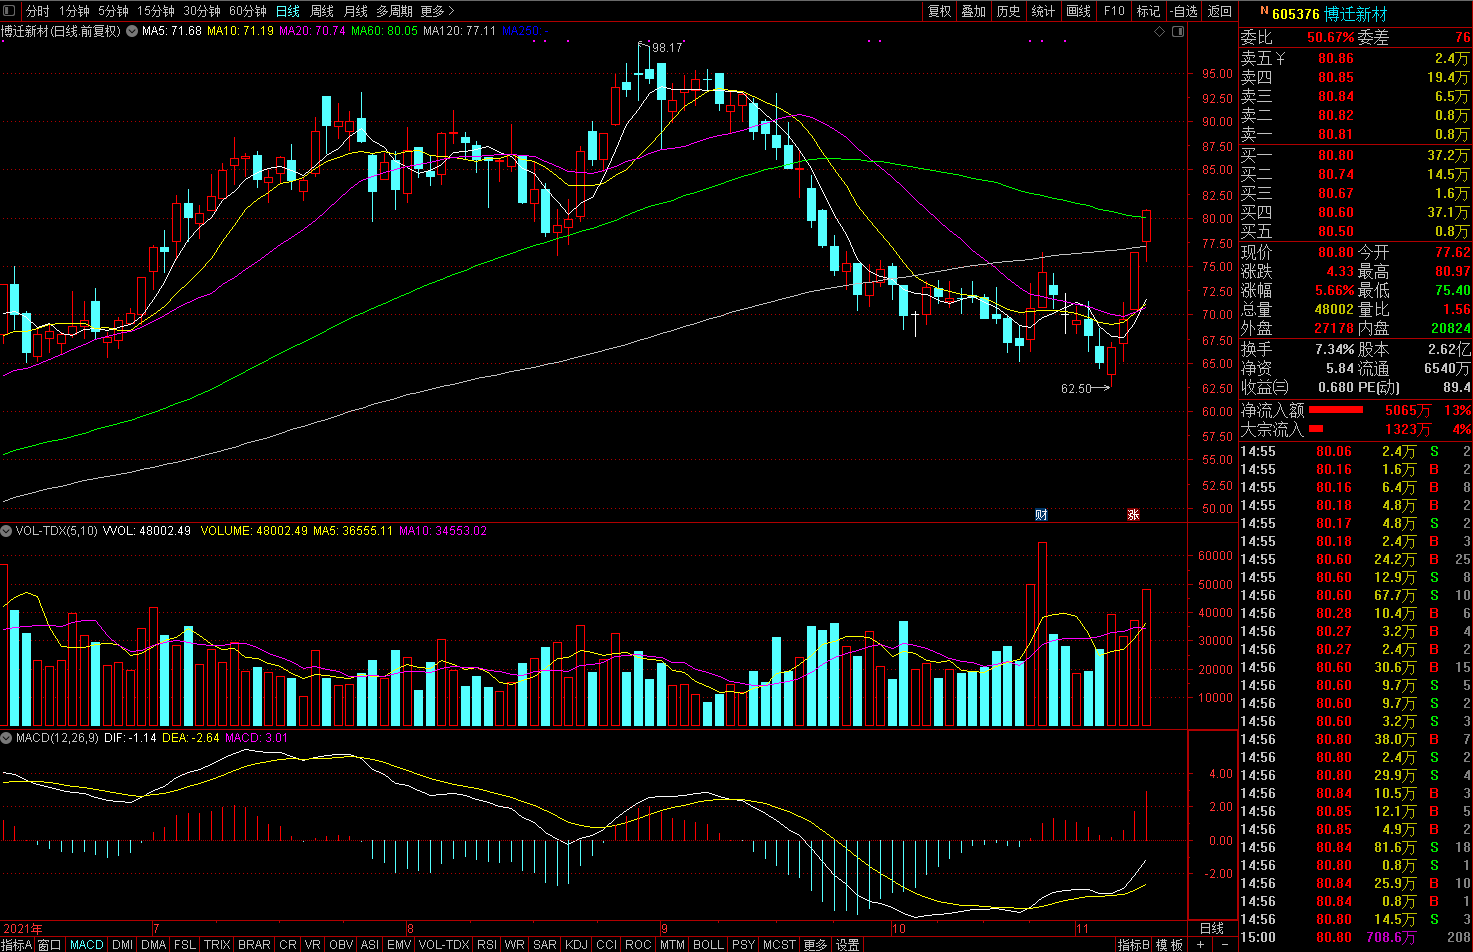Select the MACD indicator tab

coord(87,944)
